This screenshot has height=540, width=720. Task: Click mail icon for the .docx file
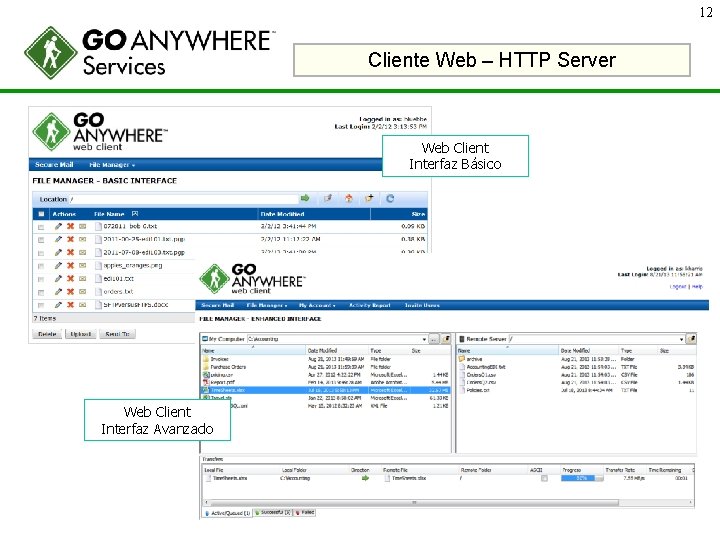[x=83, y=304]
